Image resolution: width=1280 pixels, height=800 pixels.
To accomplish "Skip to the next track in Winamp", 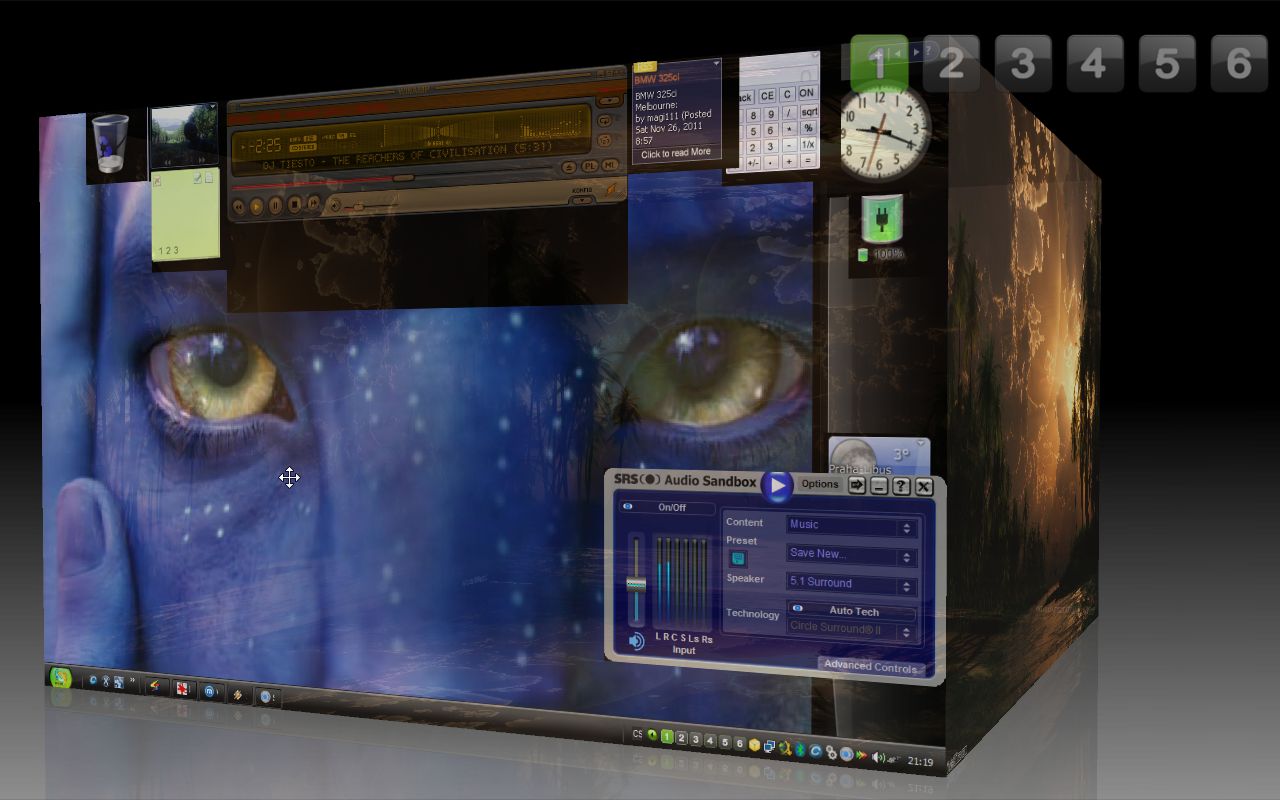I will click(313, 204).
